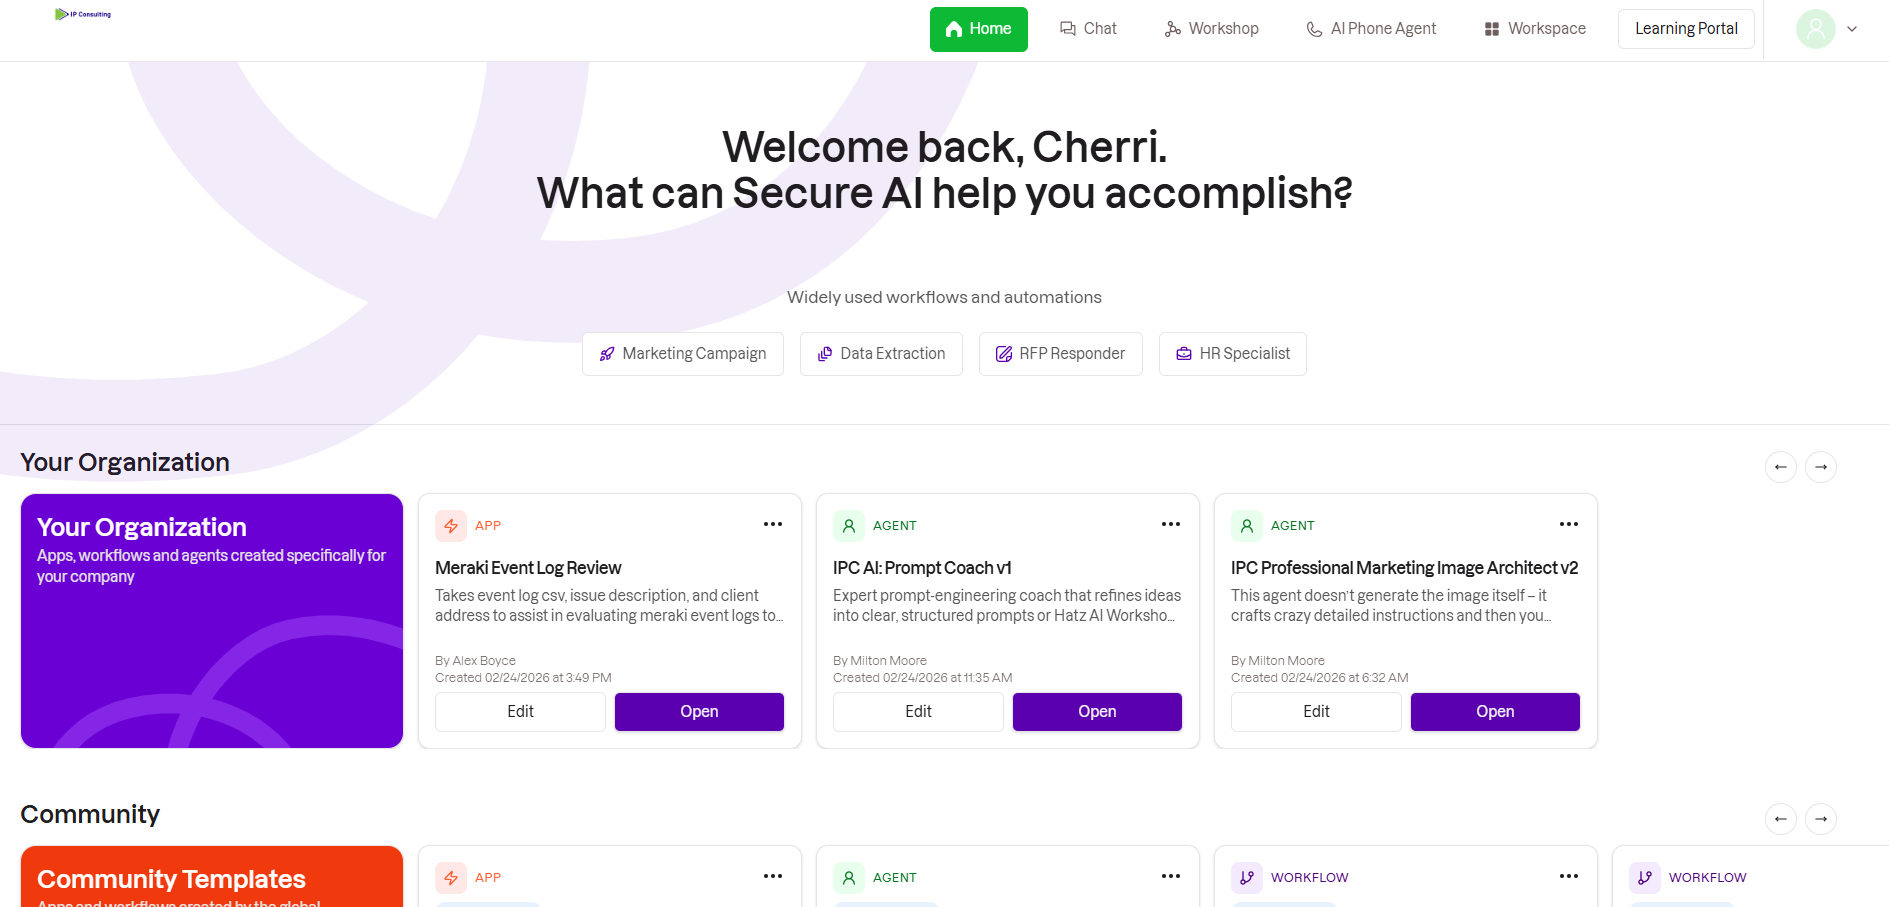Click the lightning APP icon on Meraki Event Log Review

[451, 525]
